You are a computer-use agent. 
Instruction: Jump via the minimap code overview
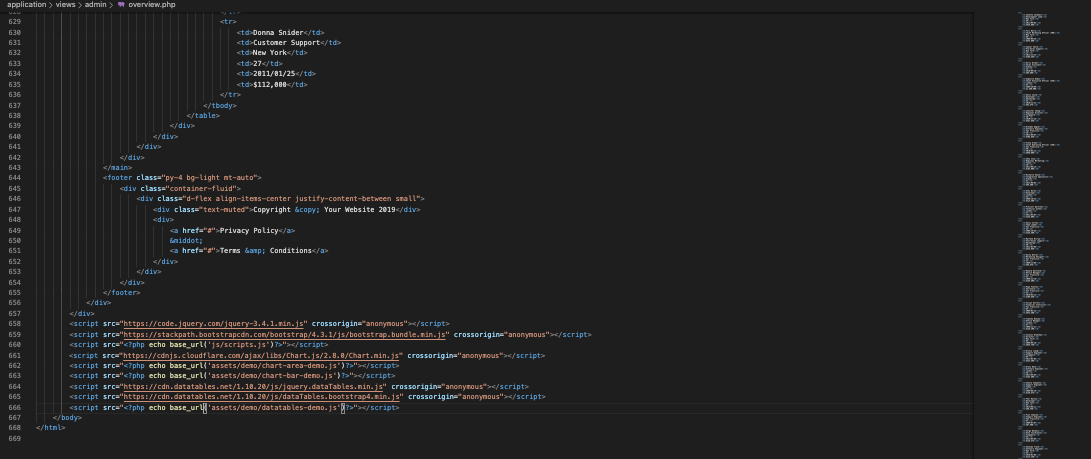click(x=1042, y=234)
